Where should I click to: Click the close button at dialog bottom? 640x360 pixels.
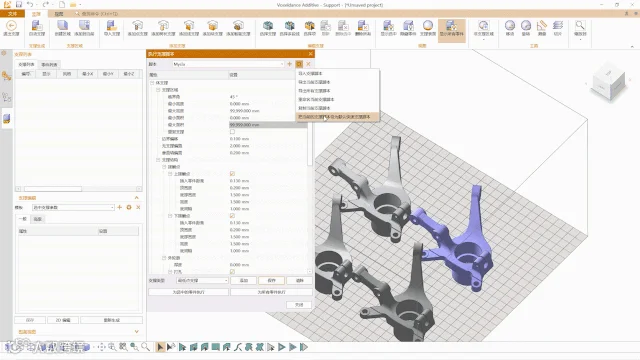coord(299,305)
